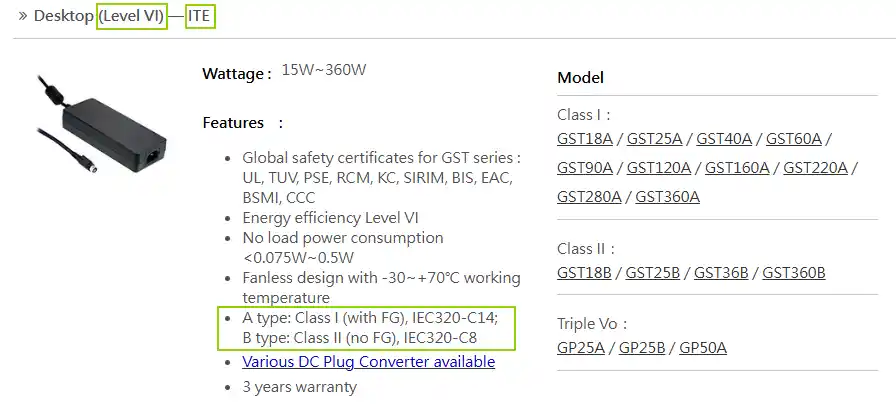Image resolution: width=896 pixels, height=409 pixels.
Task: Open the GST220A model link
Action: [x=815, y=167]
